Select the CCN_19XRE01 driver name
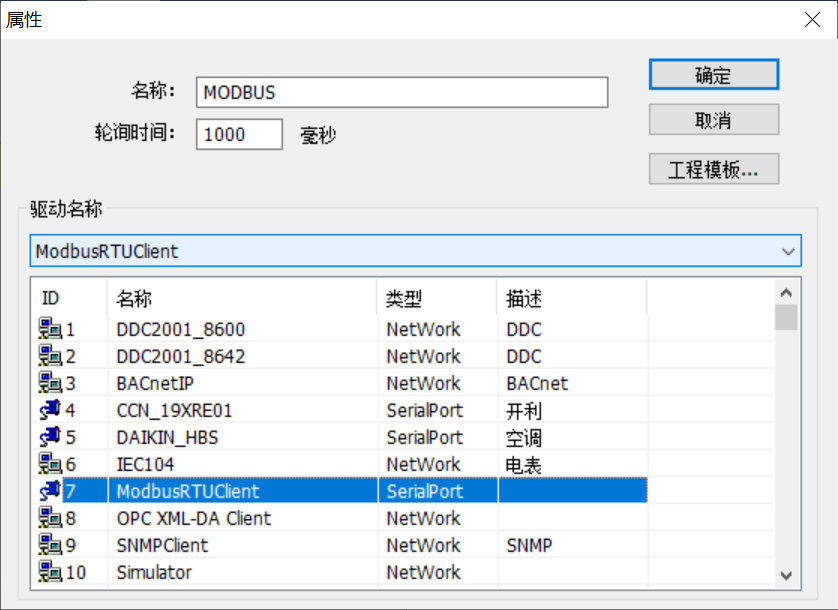The height and width of the screenshot is (610, 838). click(174, 411)
